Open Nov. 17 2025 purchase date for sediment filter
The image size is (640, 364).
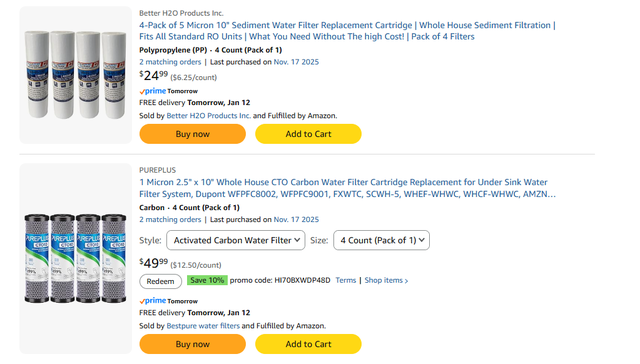[x=296, y=62]
